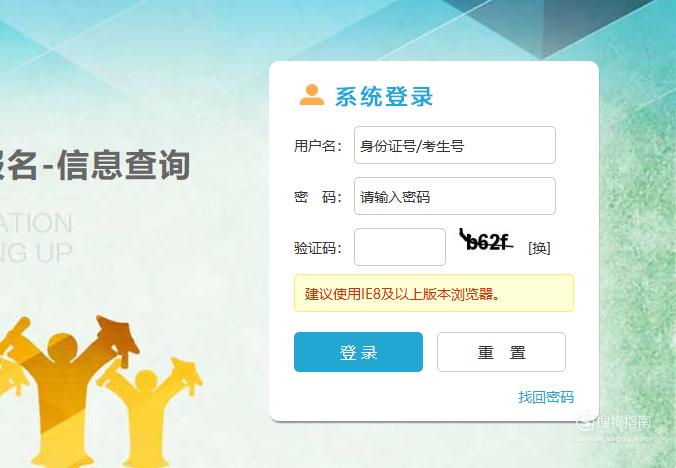Screen dimensions: 676x468
Task: Click the faded NG UP English subtitle
Action: (36, 253)
